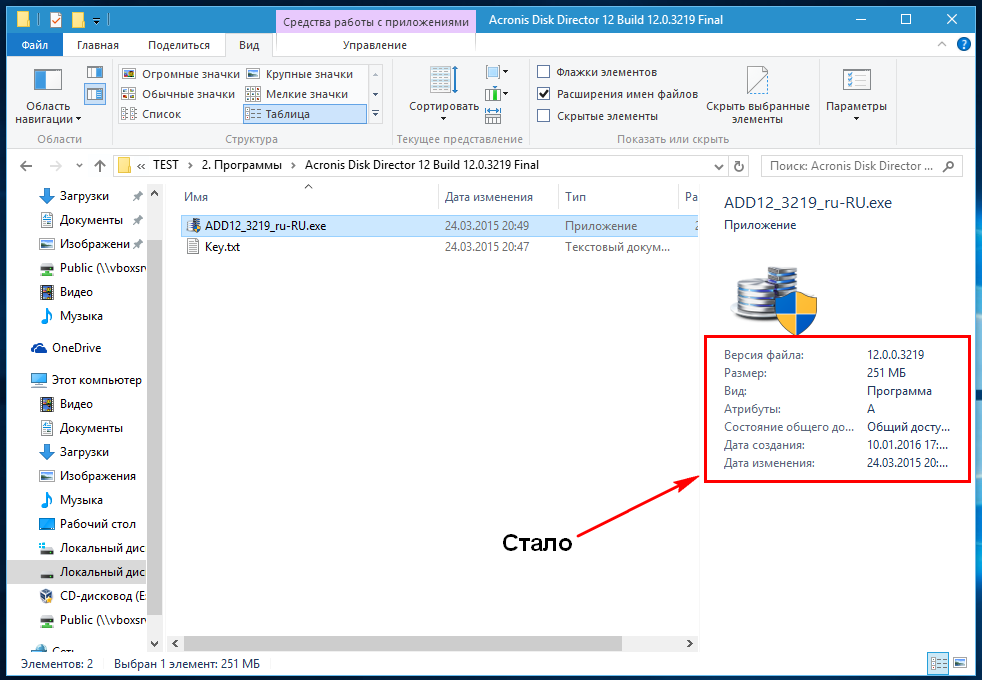Click horizontal scrollbar right arrow

pyautogui.click(x=690, y=644)
